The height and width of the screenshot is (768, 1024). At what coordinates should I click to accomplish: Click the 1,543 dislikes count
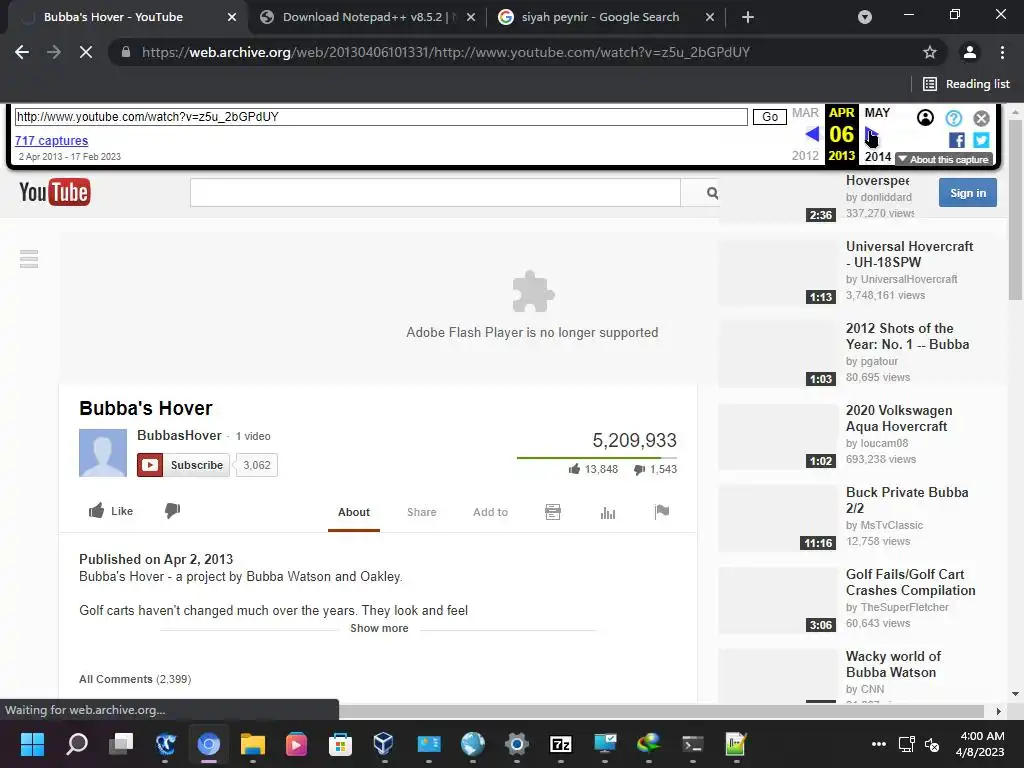tap(663, 469)
